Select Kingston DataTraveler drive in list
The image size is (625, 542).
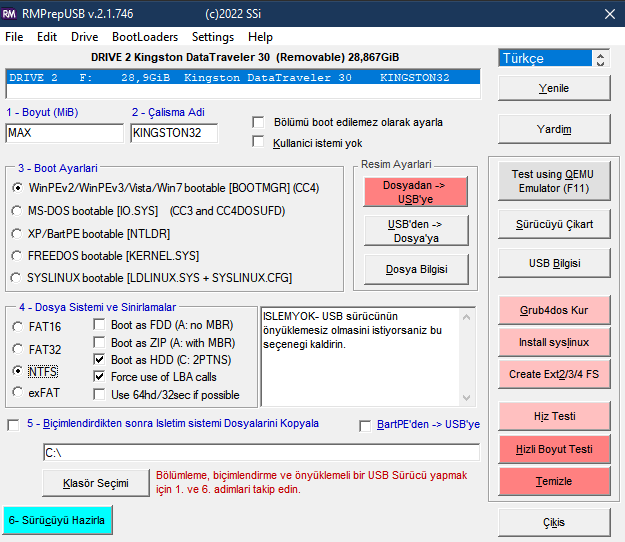click(x=242, y=77)
